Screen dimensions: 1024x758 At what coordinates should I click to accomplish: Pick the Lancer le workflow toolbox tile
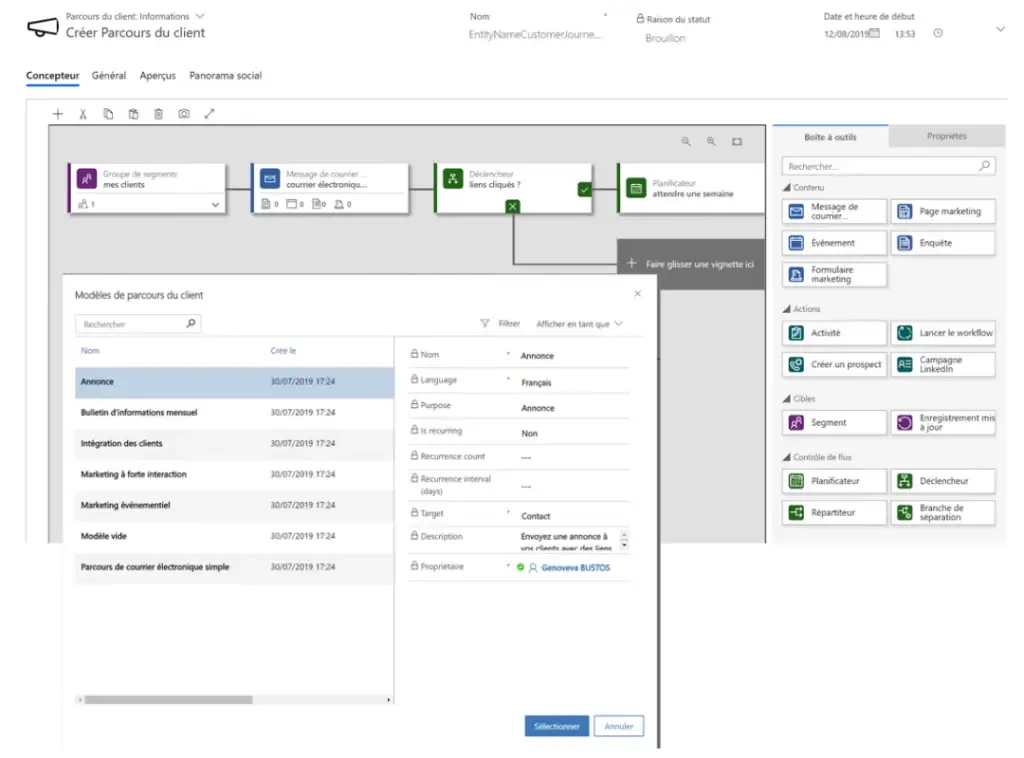click(943, 333)
